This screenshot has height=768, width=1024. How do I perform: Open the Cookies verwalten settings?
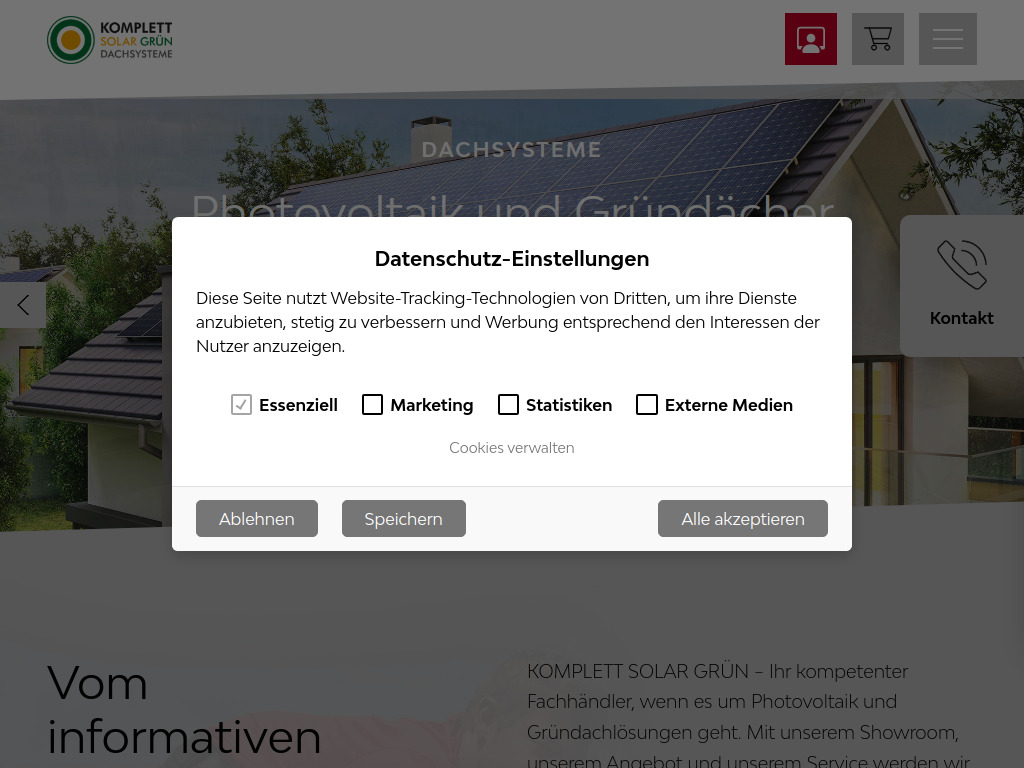[x=512, y=447]
